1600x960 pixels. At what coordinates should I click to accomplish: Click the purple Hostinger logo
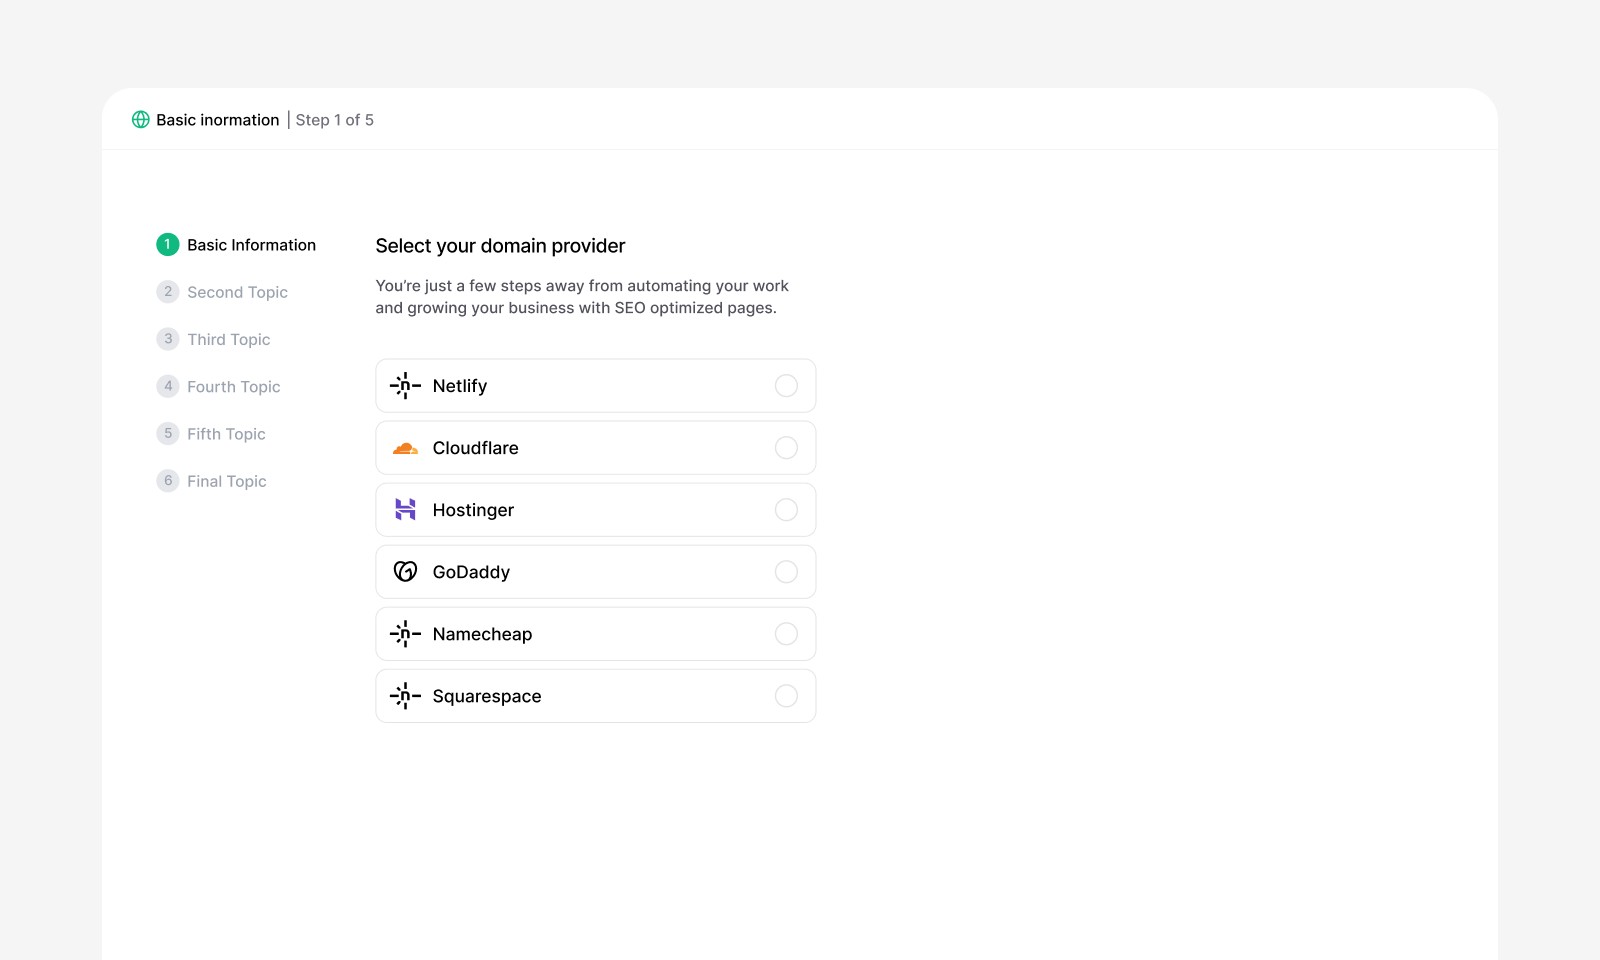click(x=405, y=510)
